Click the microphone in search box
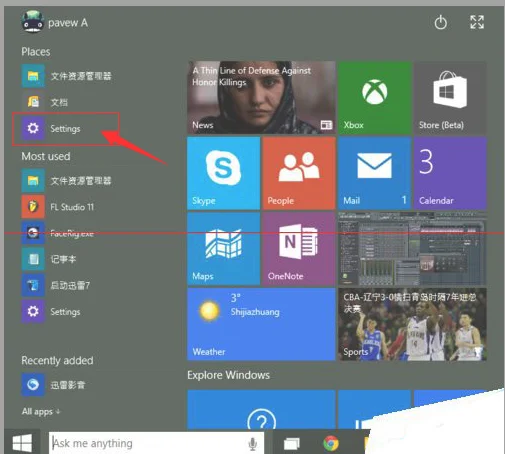 [253, 444]
